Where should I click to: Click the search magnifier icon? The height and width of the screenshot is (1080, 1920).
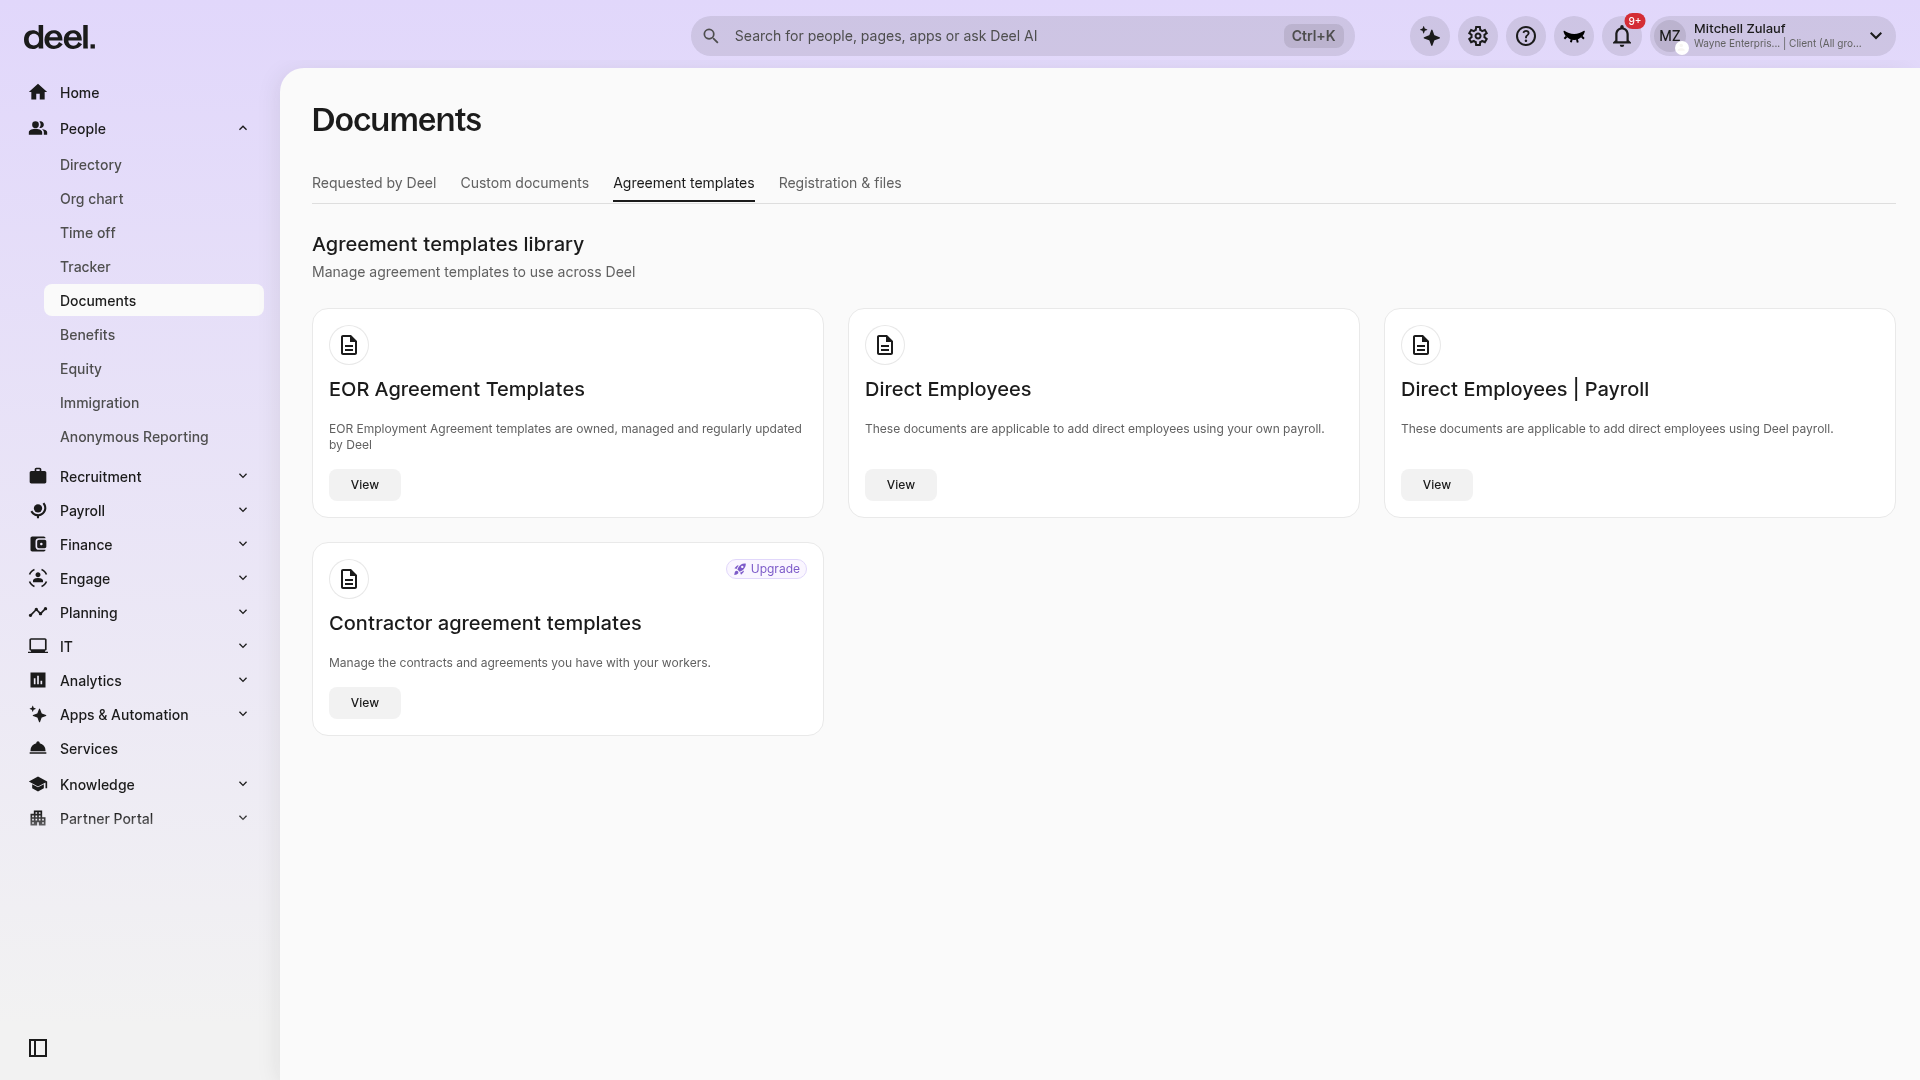tap(711, 36)
